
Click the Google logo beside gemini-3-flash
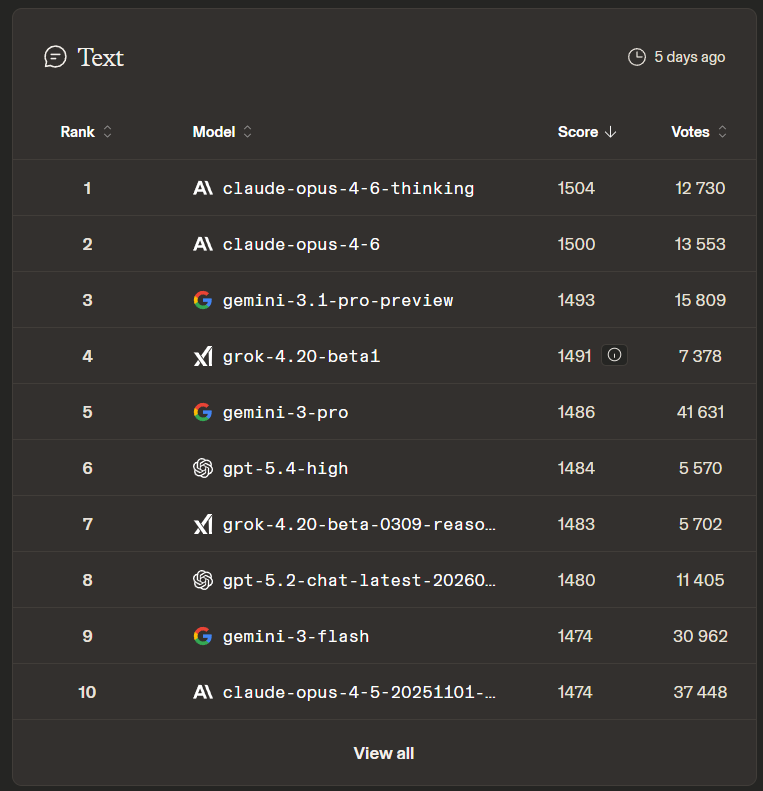coord(203,636)
